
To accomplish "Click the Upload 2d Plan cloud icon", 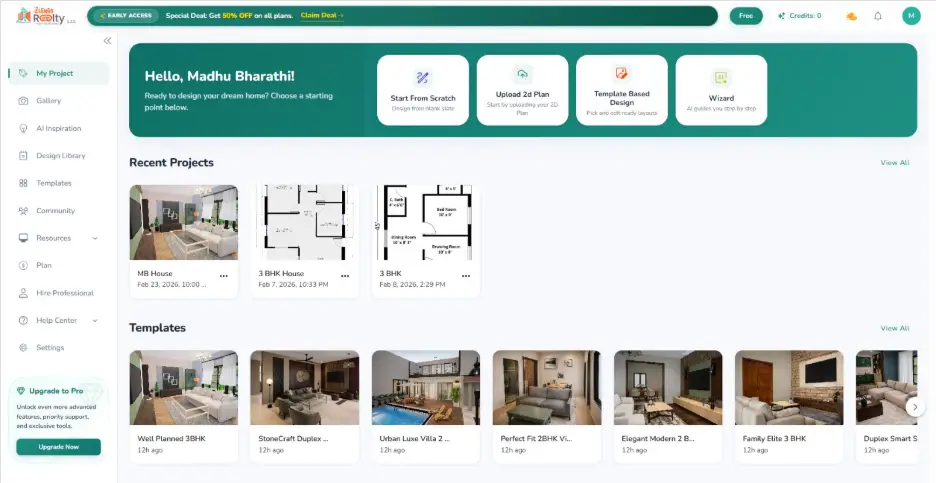I will [x=522, y=74].
